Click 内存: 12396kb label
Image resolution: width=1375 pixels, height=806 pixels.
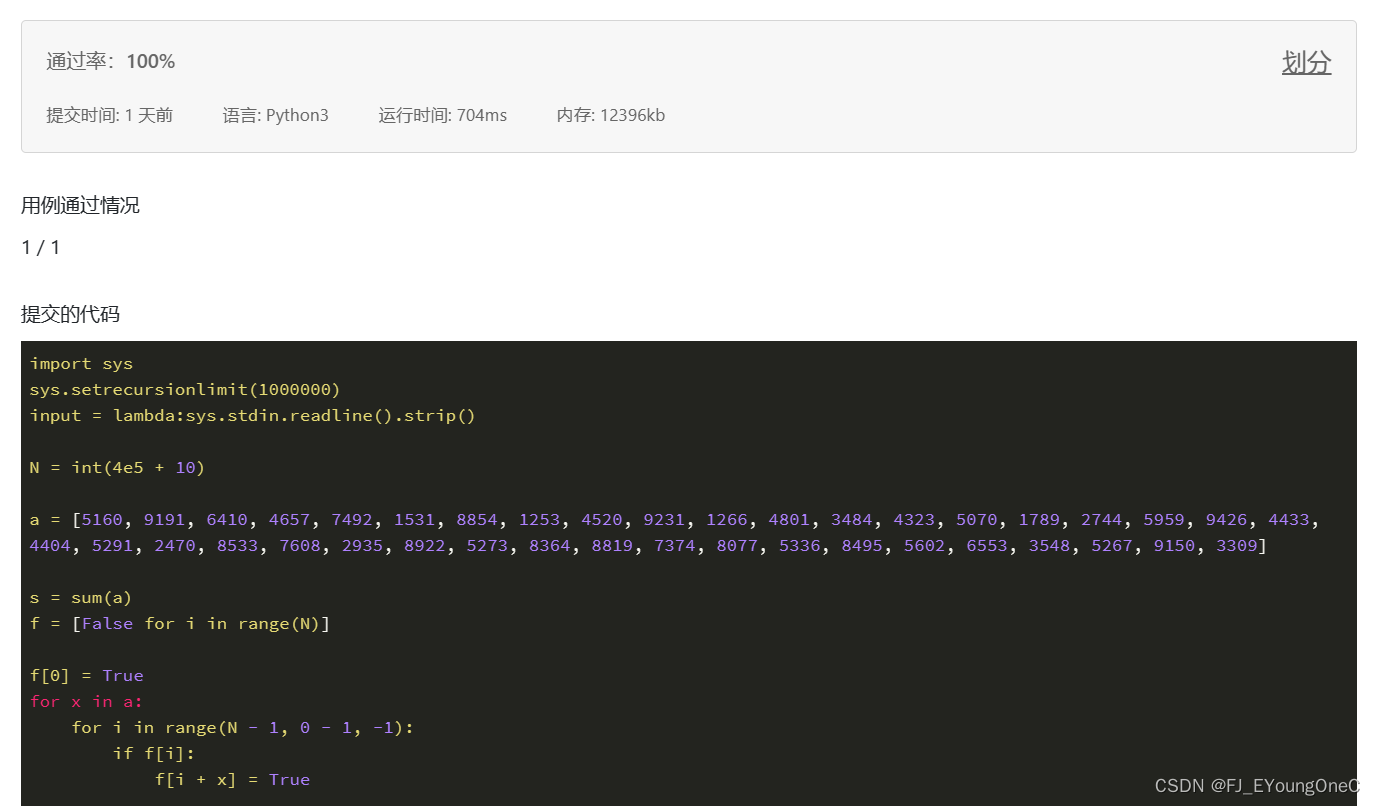pyautogui.click(x=610, y=115)
